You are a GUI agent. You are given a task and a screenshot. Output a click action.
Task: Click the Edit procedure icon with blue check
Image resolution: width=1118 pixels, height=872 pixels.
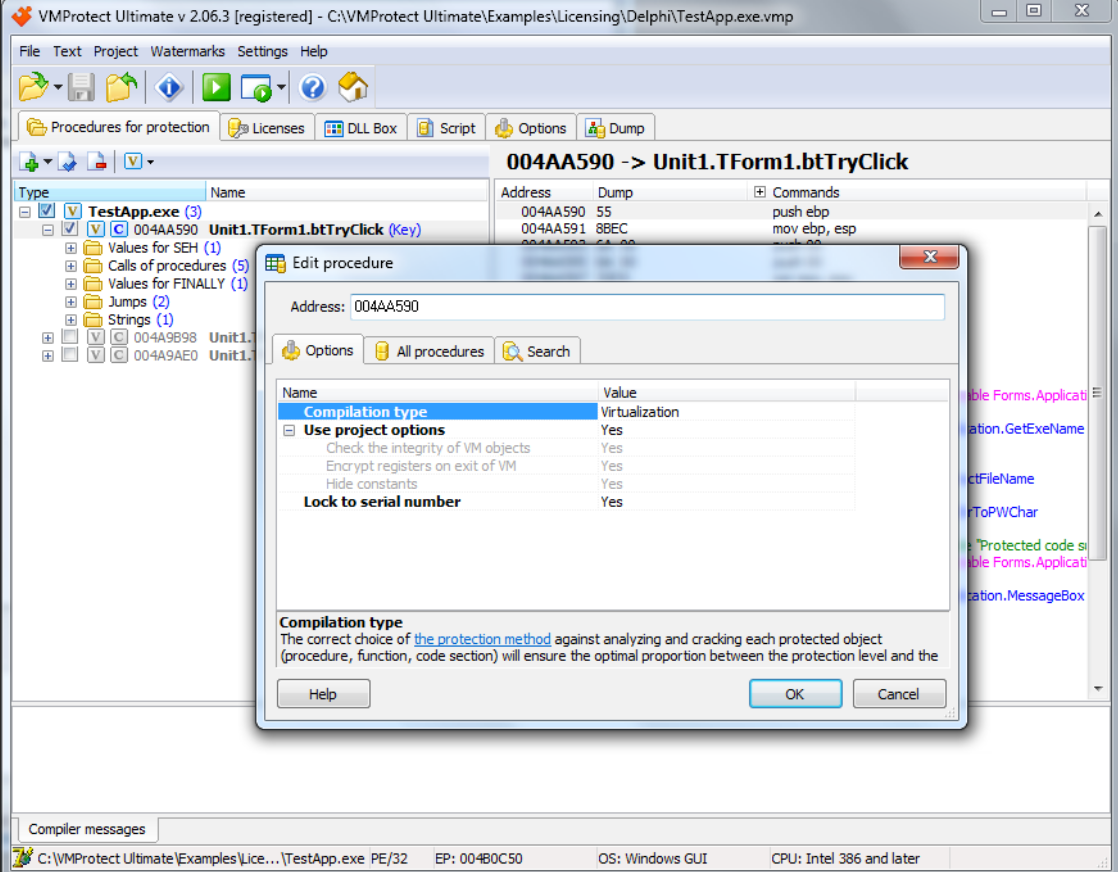pyautogui.click(x=68, y=162)
